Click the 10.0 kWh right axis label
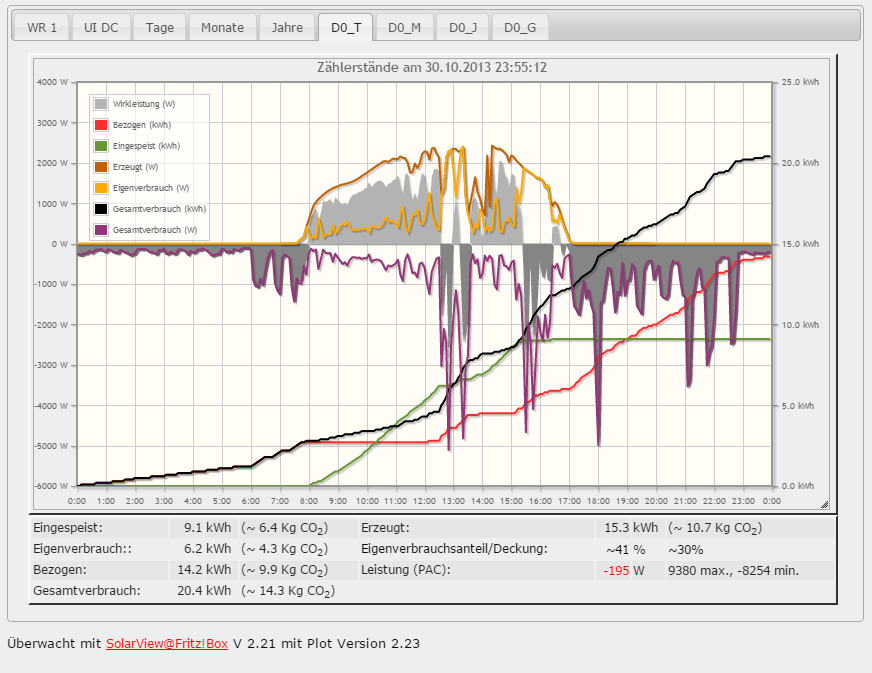The width and height of the screenshot is (872, 673). (800, 325)
